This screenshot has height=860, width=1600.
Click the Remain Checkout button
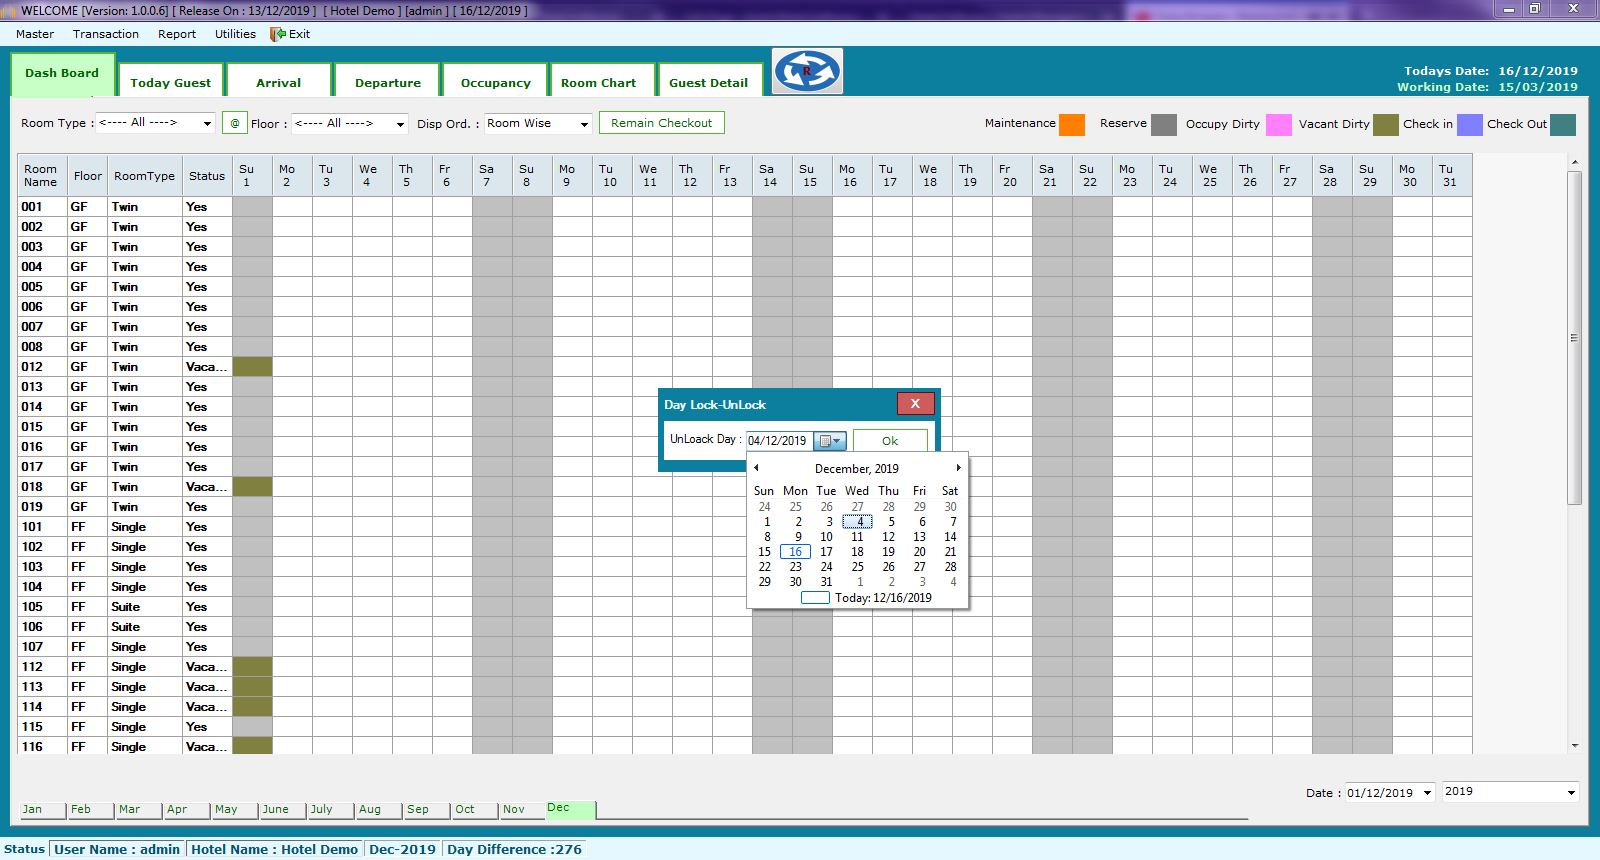[x=661, y=123]
